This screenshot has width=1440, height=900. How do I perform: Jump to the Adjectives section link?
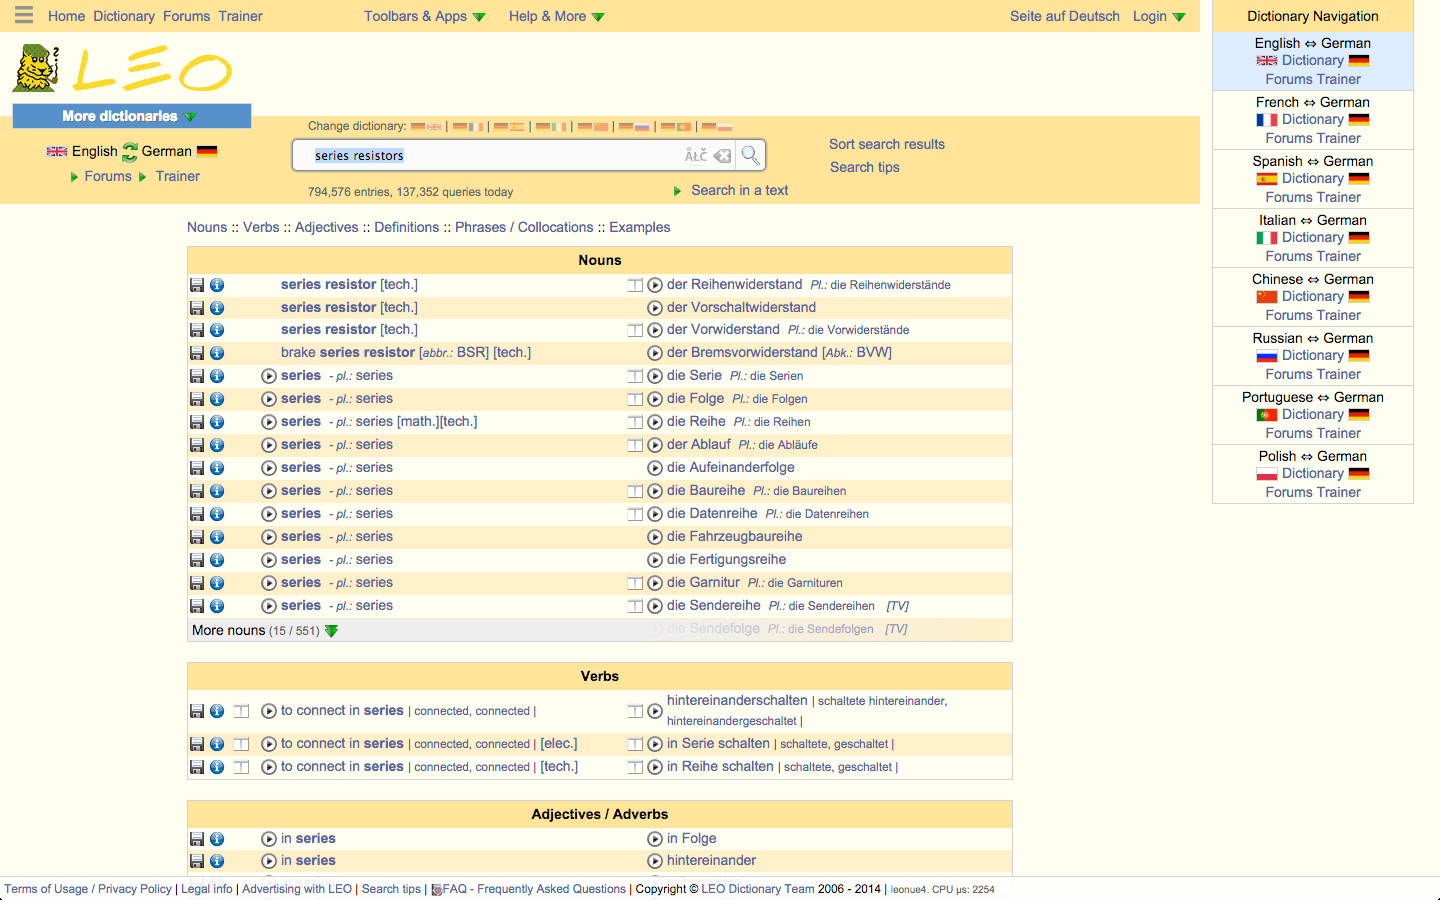pyautogui.click(x=326, y=227)
